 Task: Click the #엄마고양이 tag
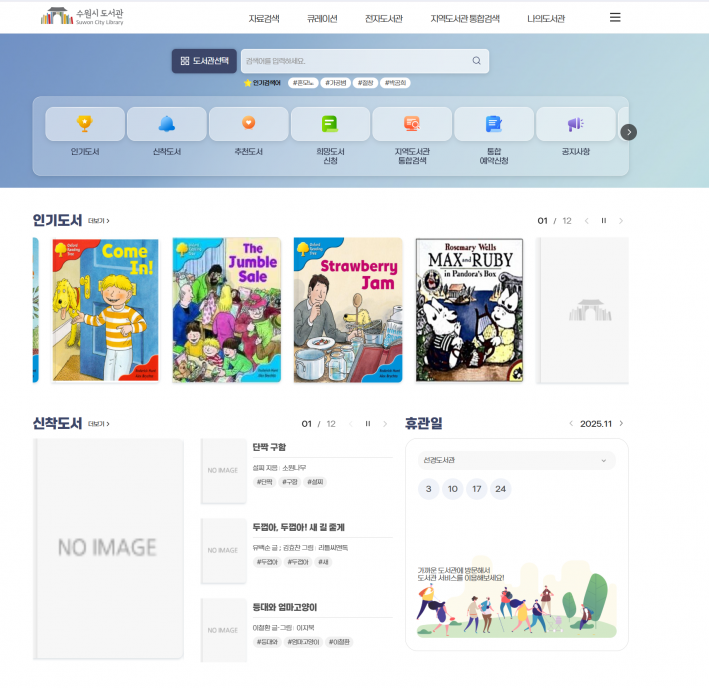[x=303, y=642]
